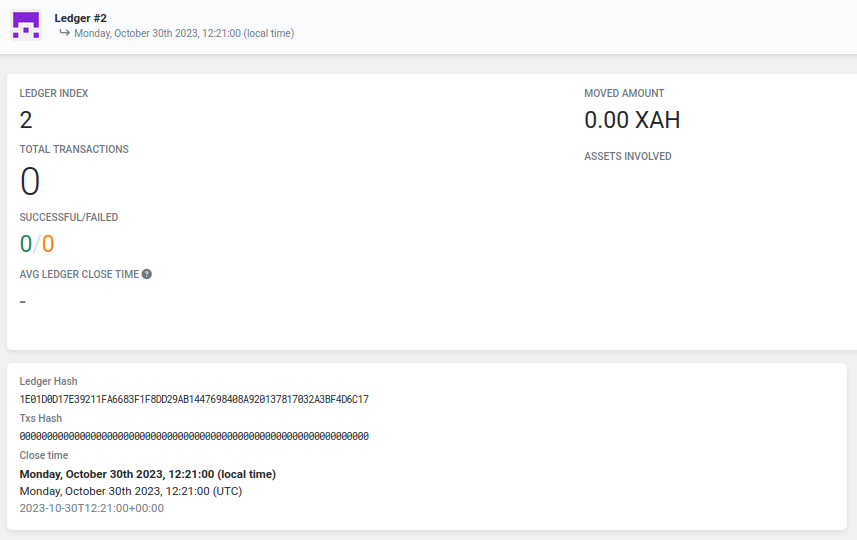Screen dimensions: 857x540
Task: Select the all-zero Txs hash value
Action: coord(194,436)
